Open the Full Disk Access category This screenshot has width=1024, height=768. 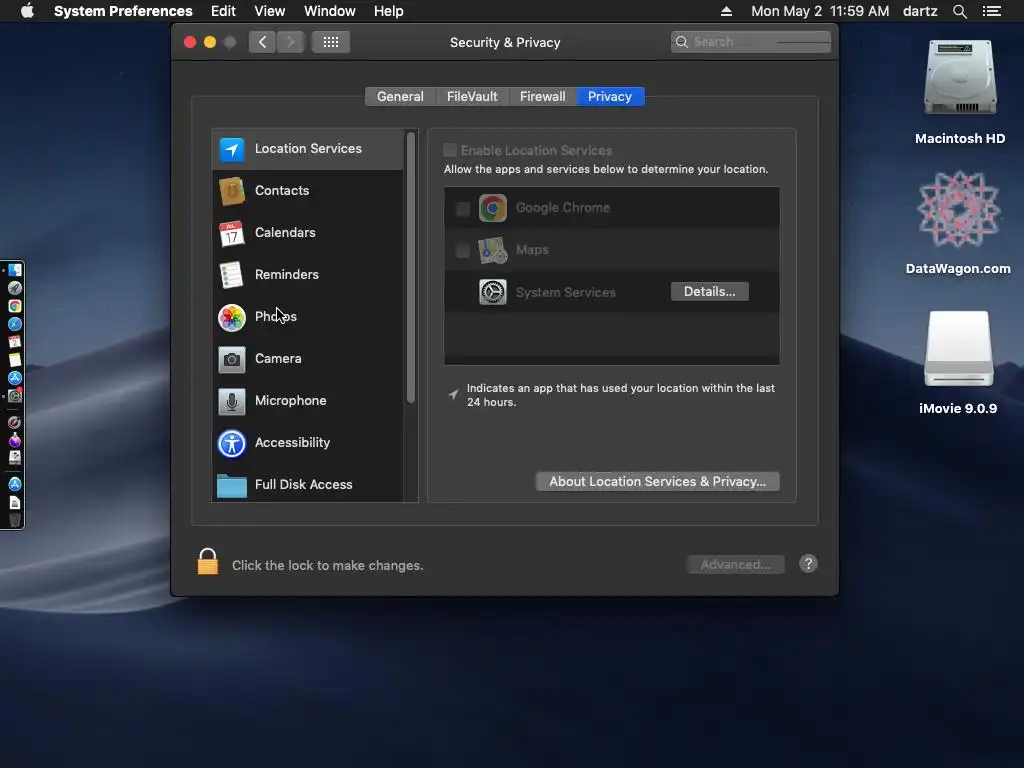click(308, 484)
